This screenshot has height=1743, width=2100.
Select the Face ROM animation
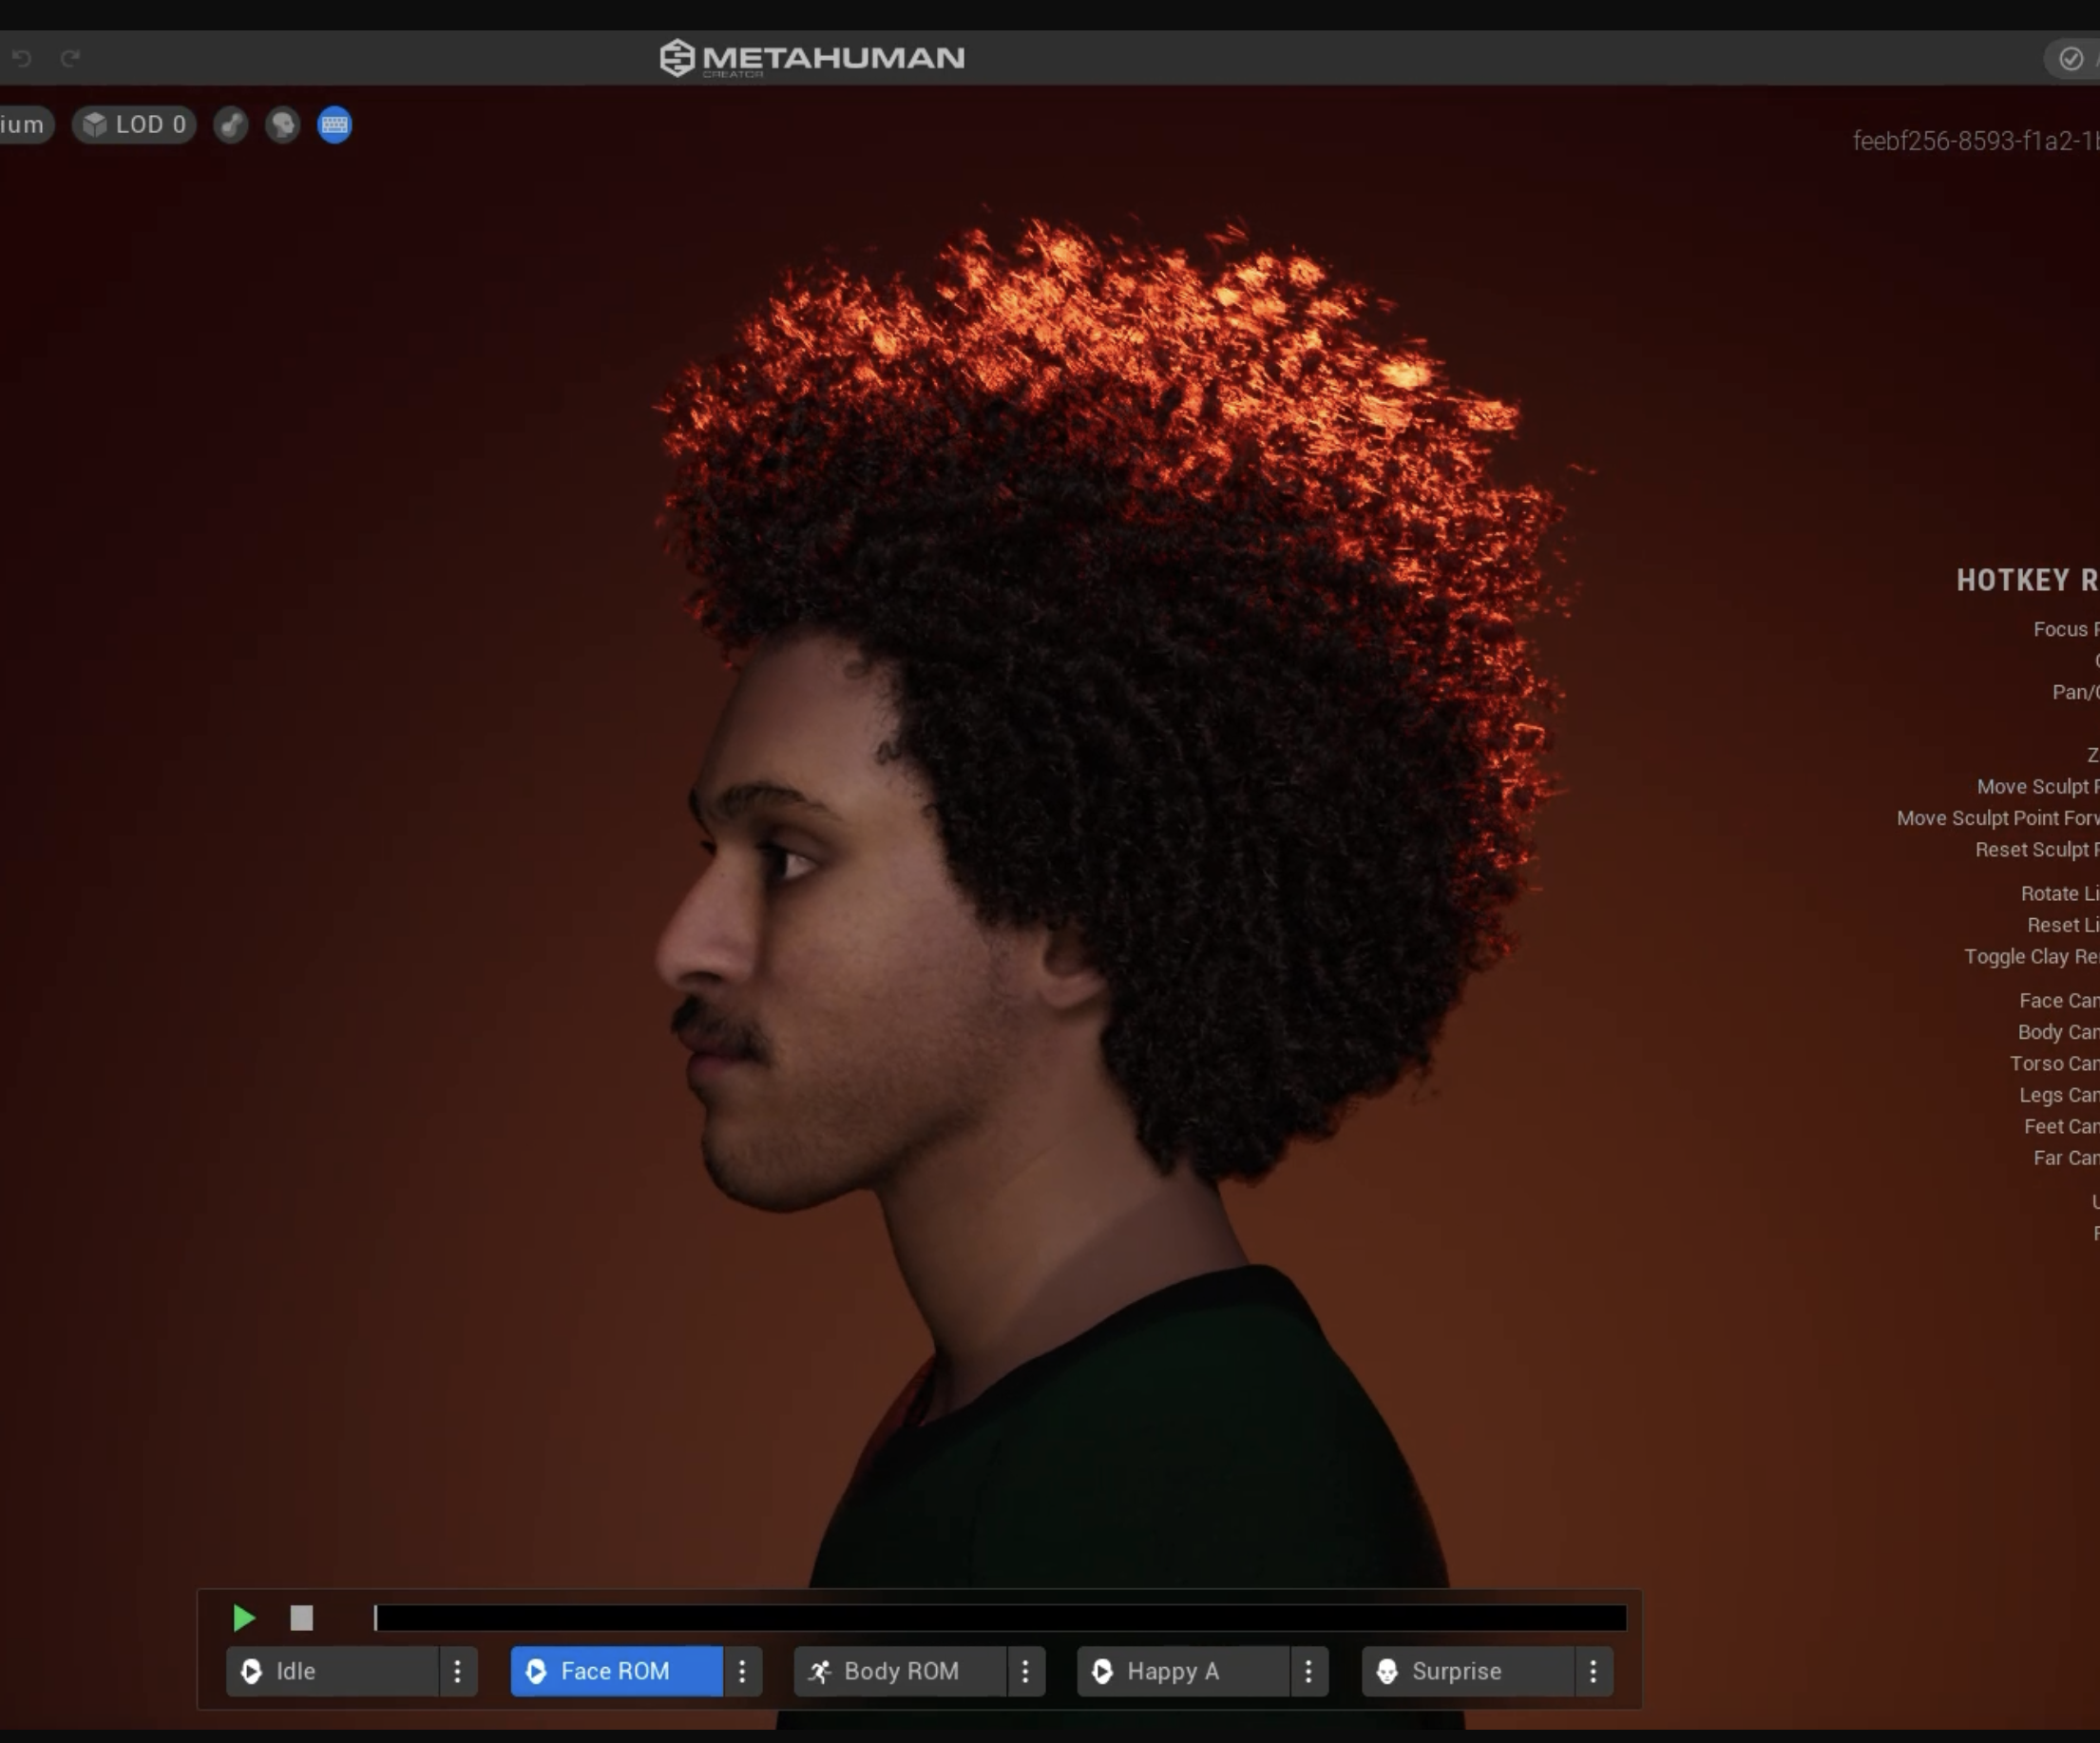pos(615,1671)
